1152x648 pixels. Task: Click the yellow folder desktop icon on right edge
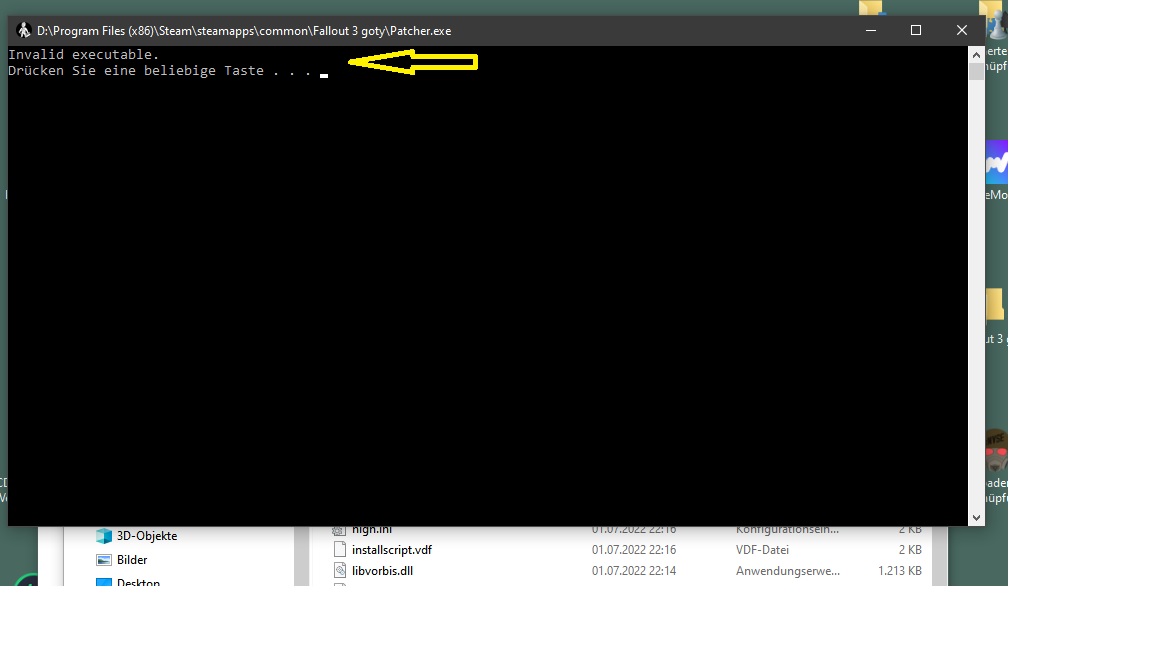[x=995, y=305]
